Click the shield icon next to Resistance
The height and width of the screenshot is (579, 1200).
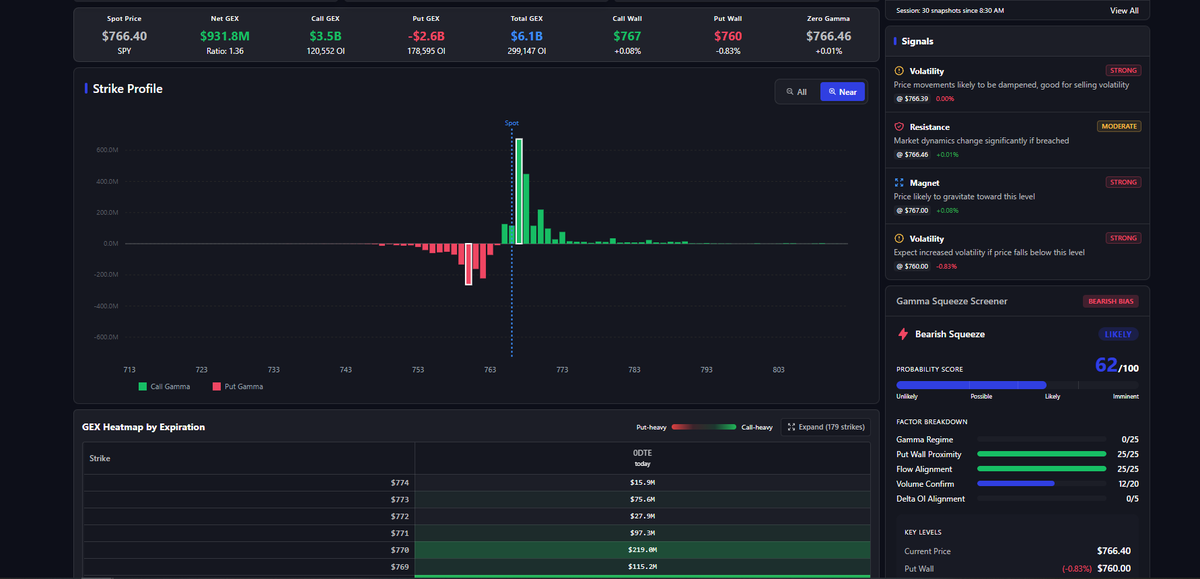899,127
